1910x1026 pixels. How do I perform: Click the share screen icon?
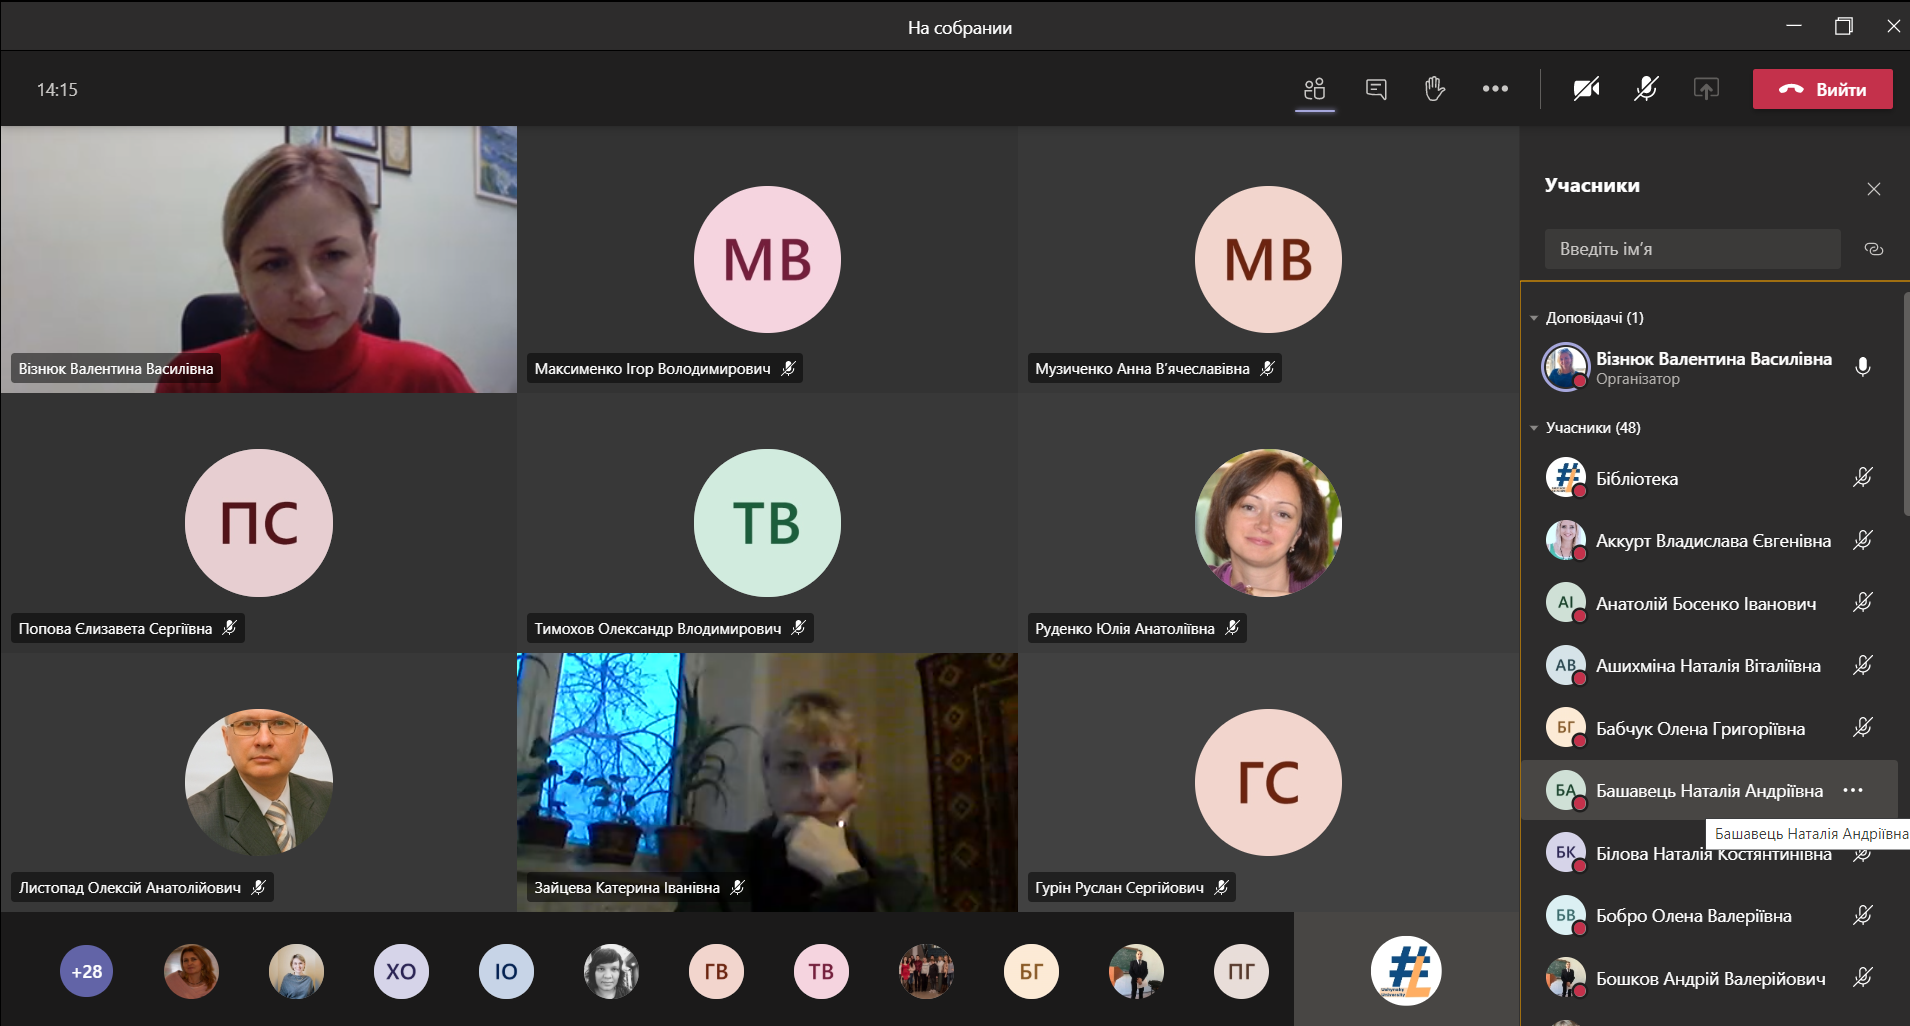[1706, 89]
